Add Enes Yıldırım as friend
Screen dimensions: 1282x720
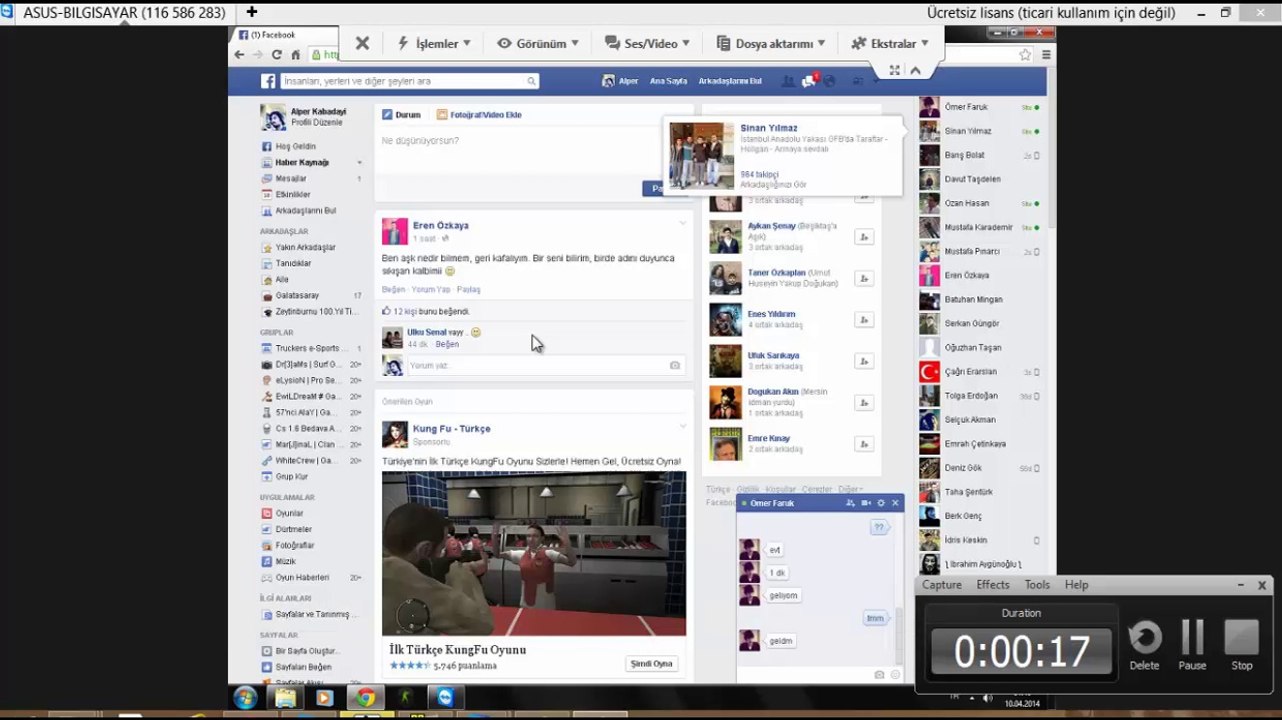pyautogui.click(x=863, y=320)
